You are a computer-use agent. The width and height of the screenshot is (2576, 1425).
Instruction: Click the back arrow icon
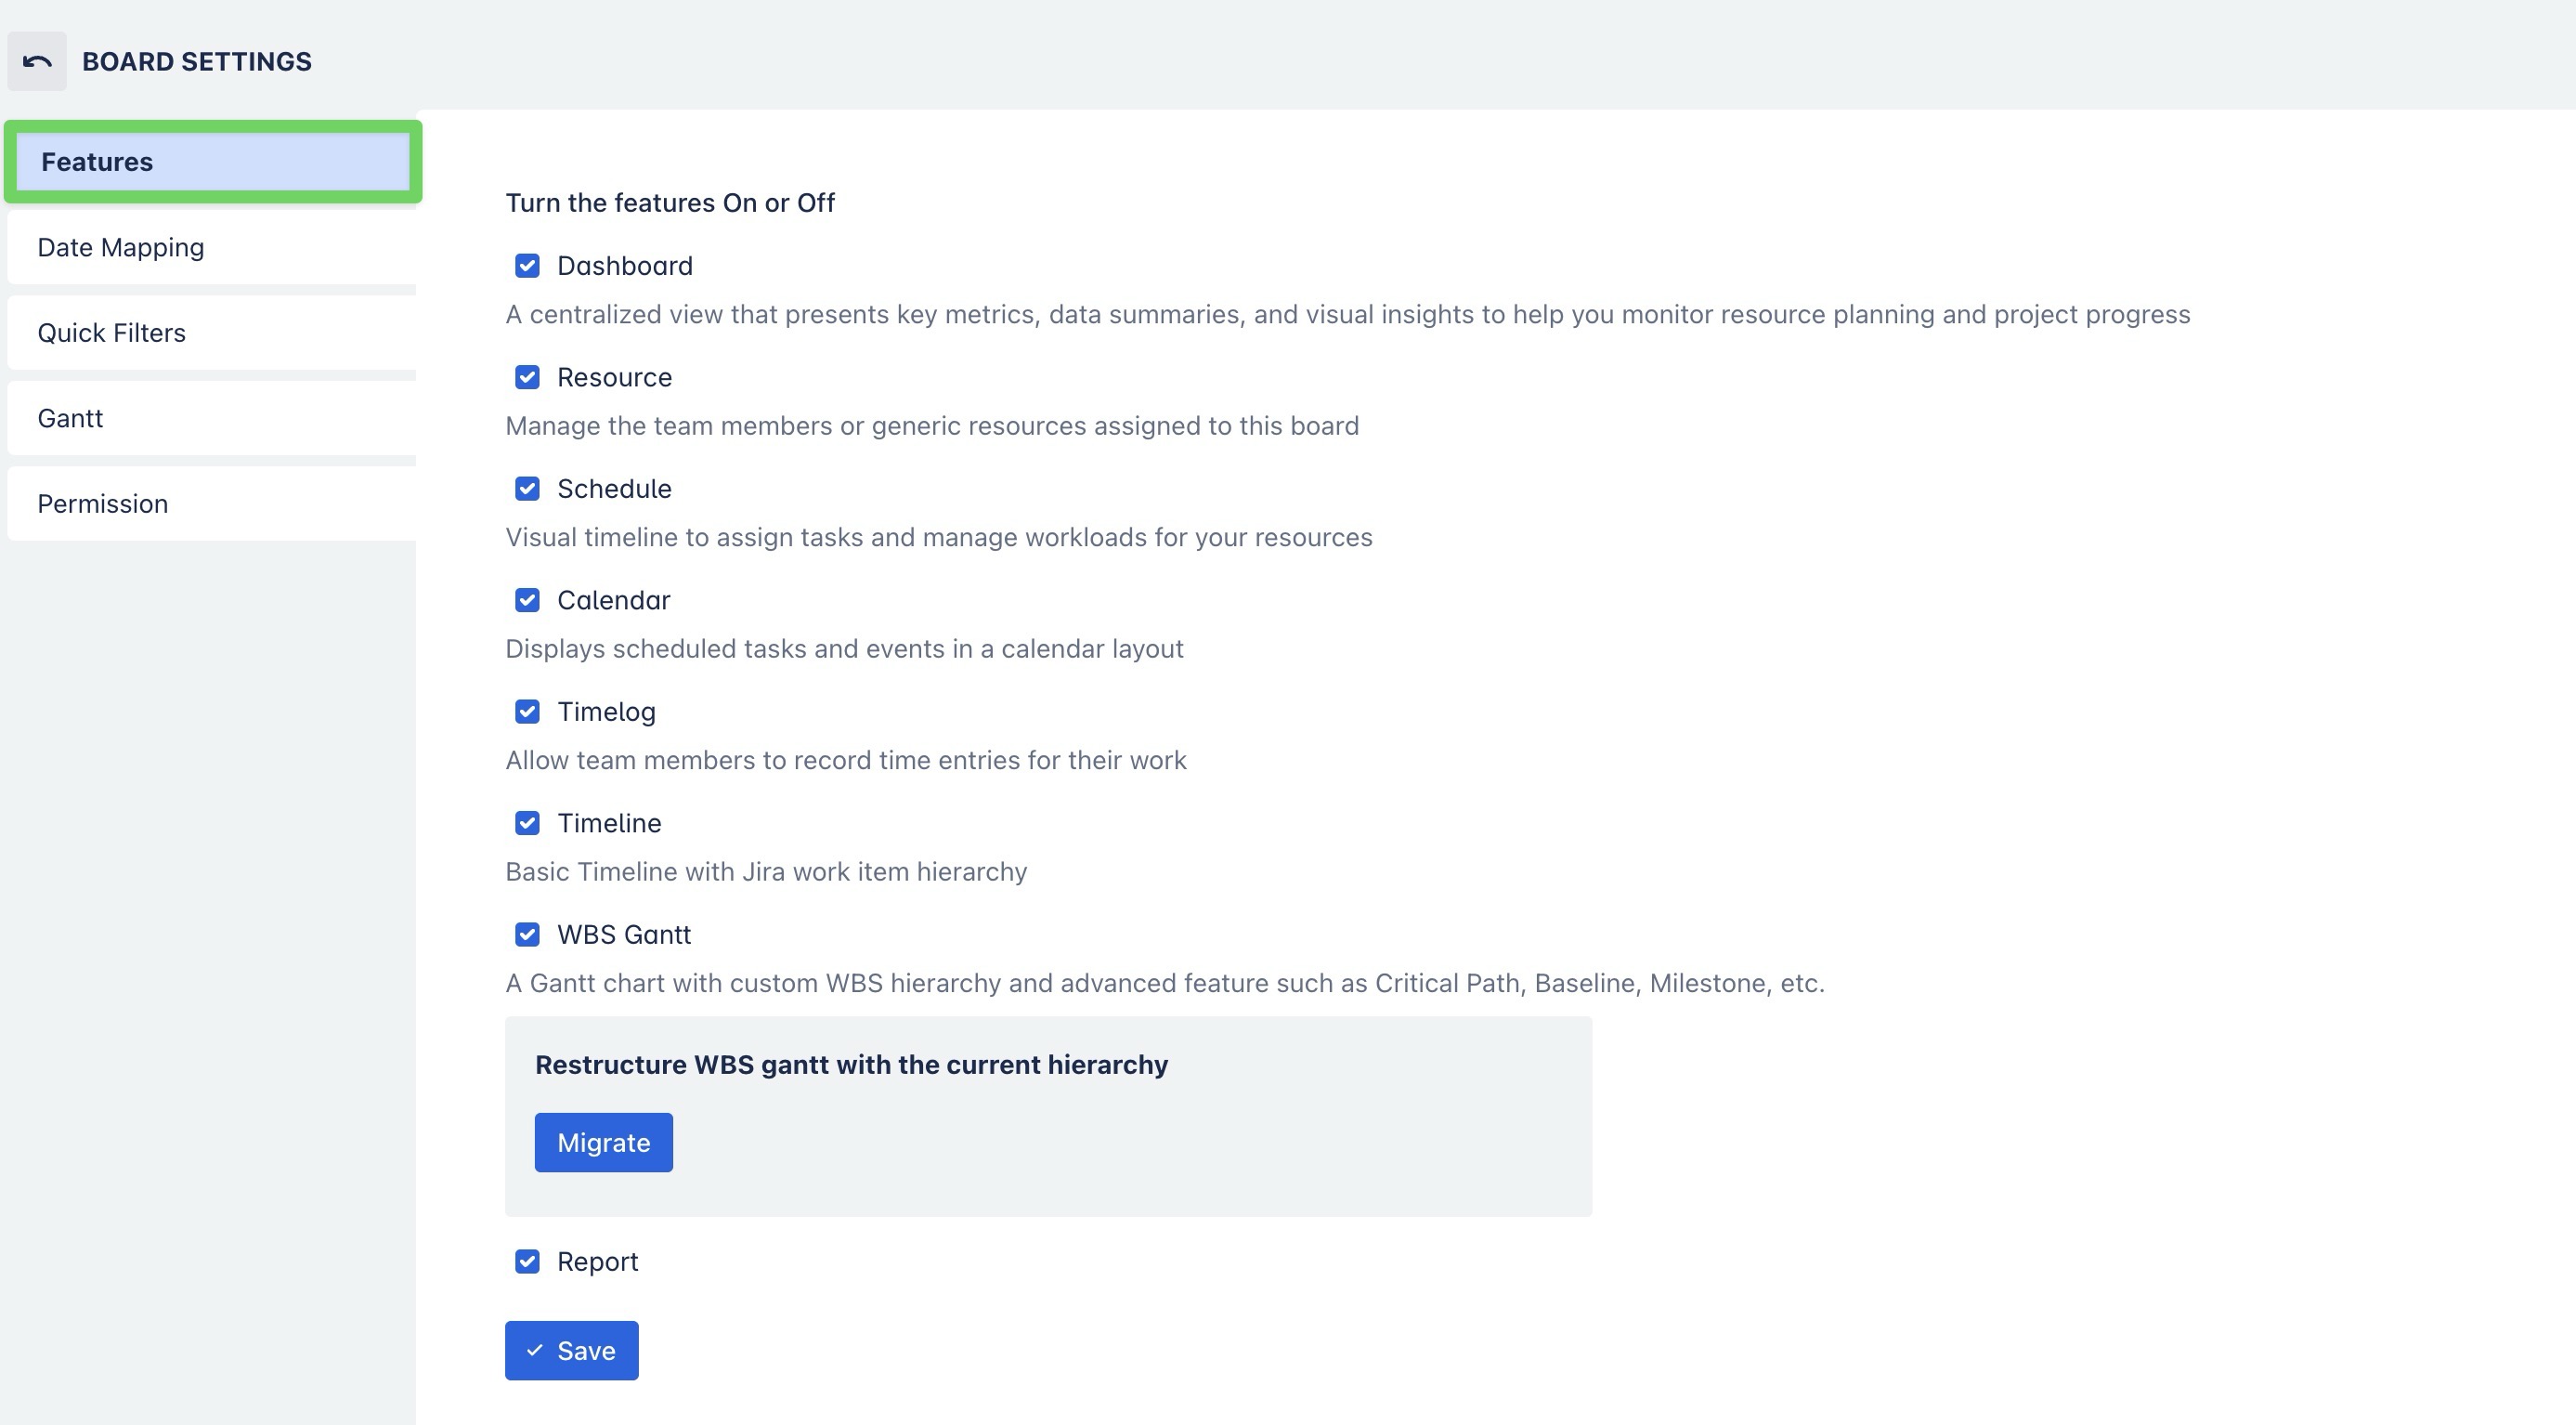click(x=37, y=62)
